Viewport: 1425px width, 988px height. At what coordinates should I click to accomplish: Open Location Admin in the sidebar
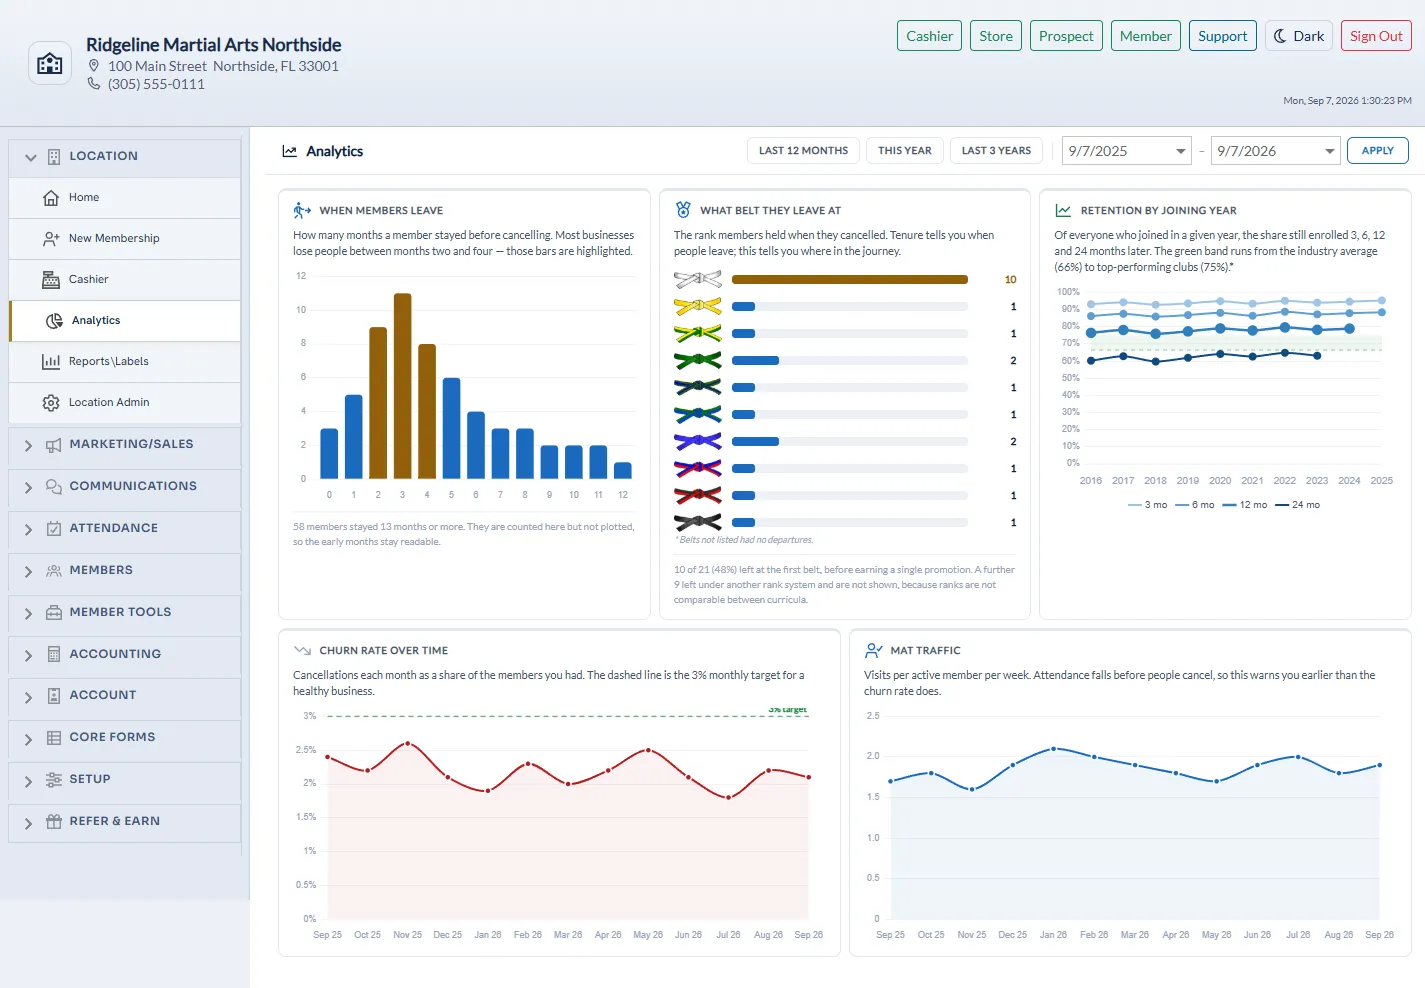125,403
